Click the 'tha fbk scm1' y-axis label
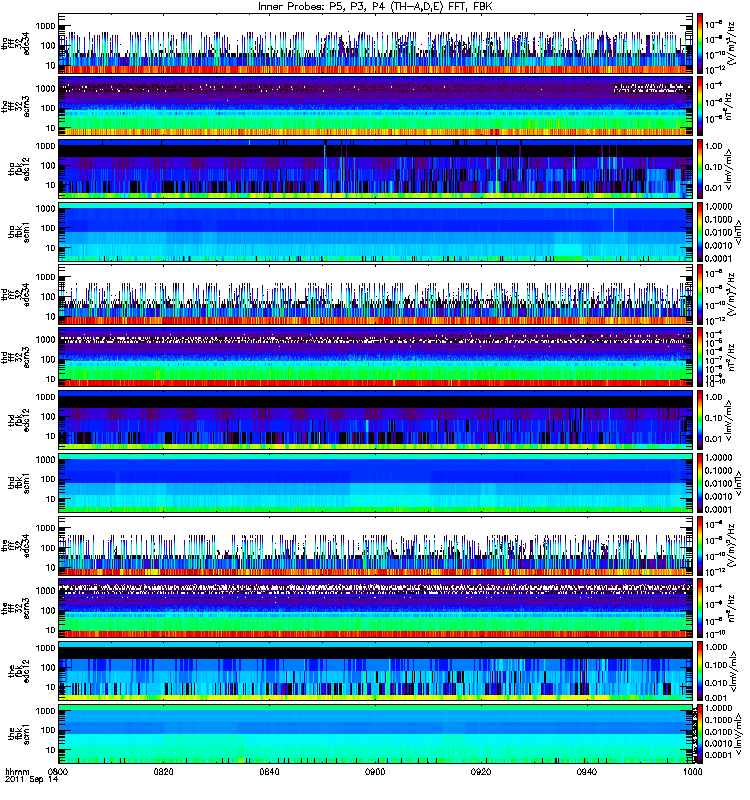This screenshot has height=800, width=750. click(x=19, y=232)
